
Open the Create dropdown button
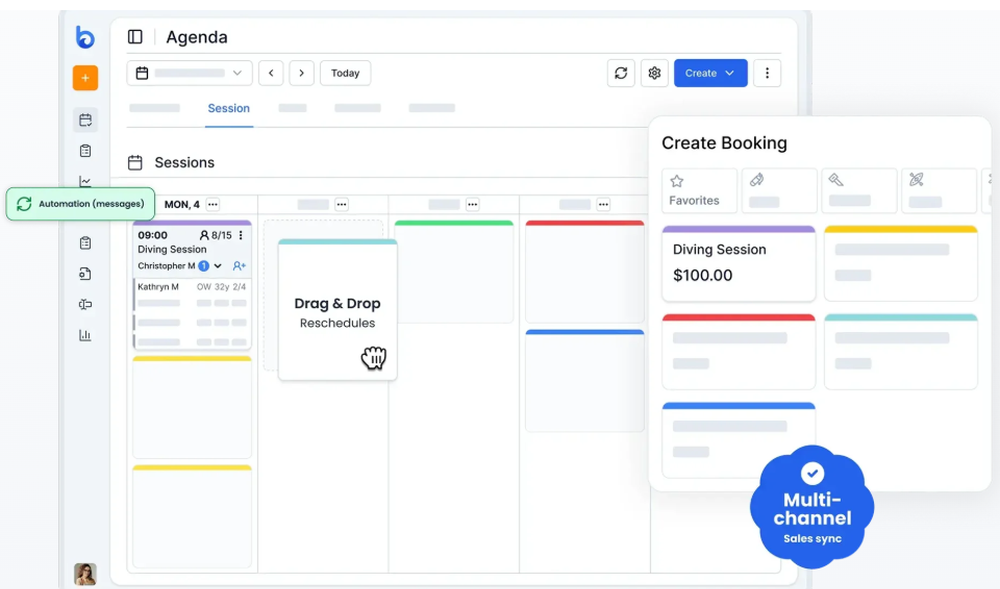(x=710, y=73)
